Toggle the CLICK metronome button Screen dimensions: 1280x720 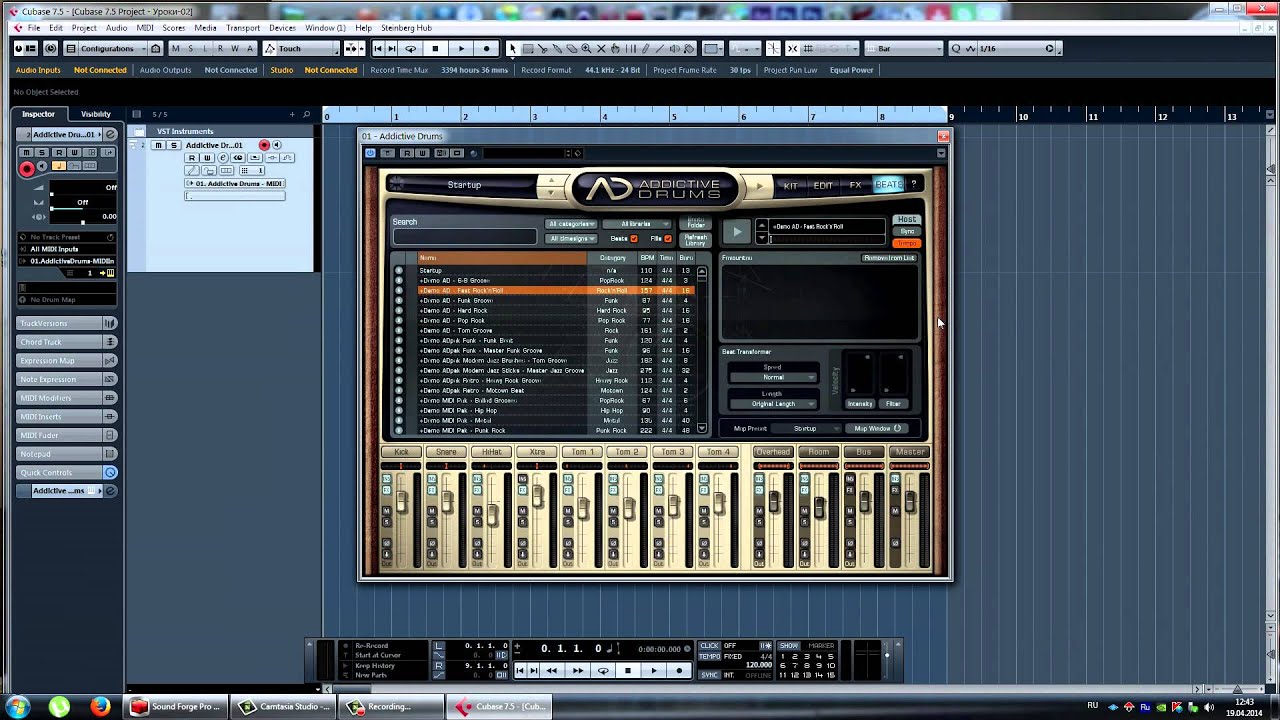[710, 646]
